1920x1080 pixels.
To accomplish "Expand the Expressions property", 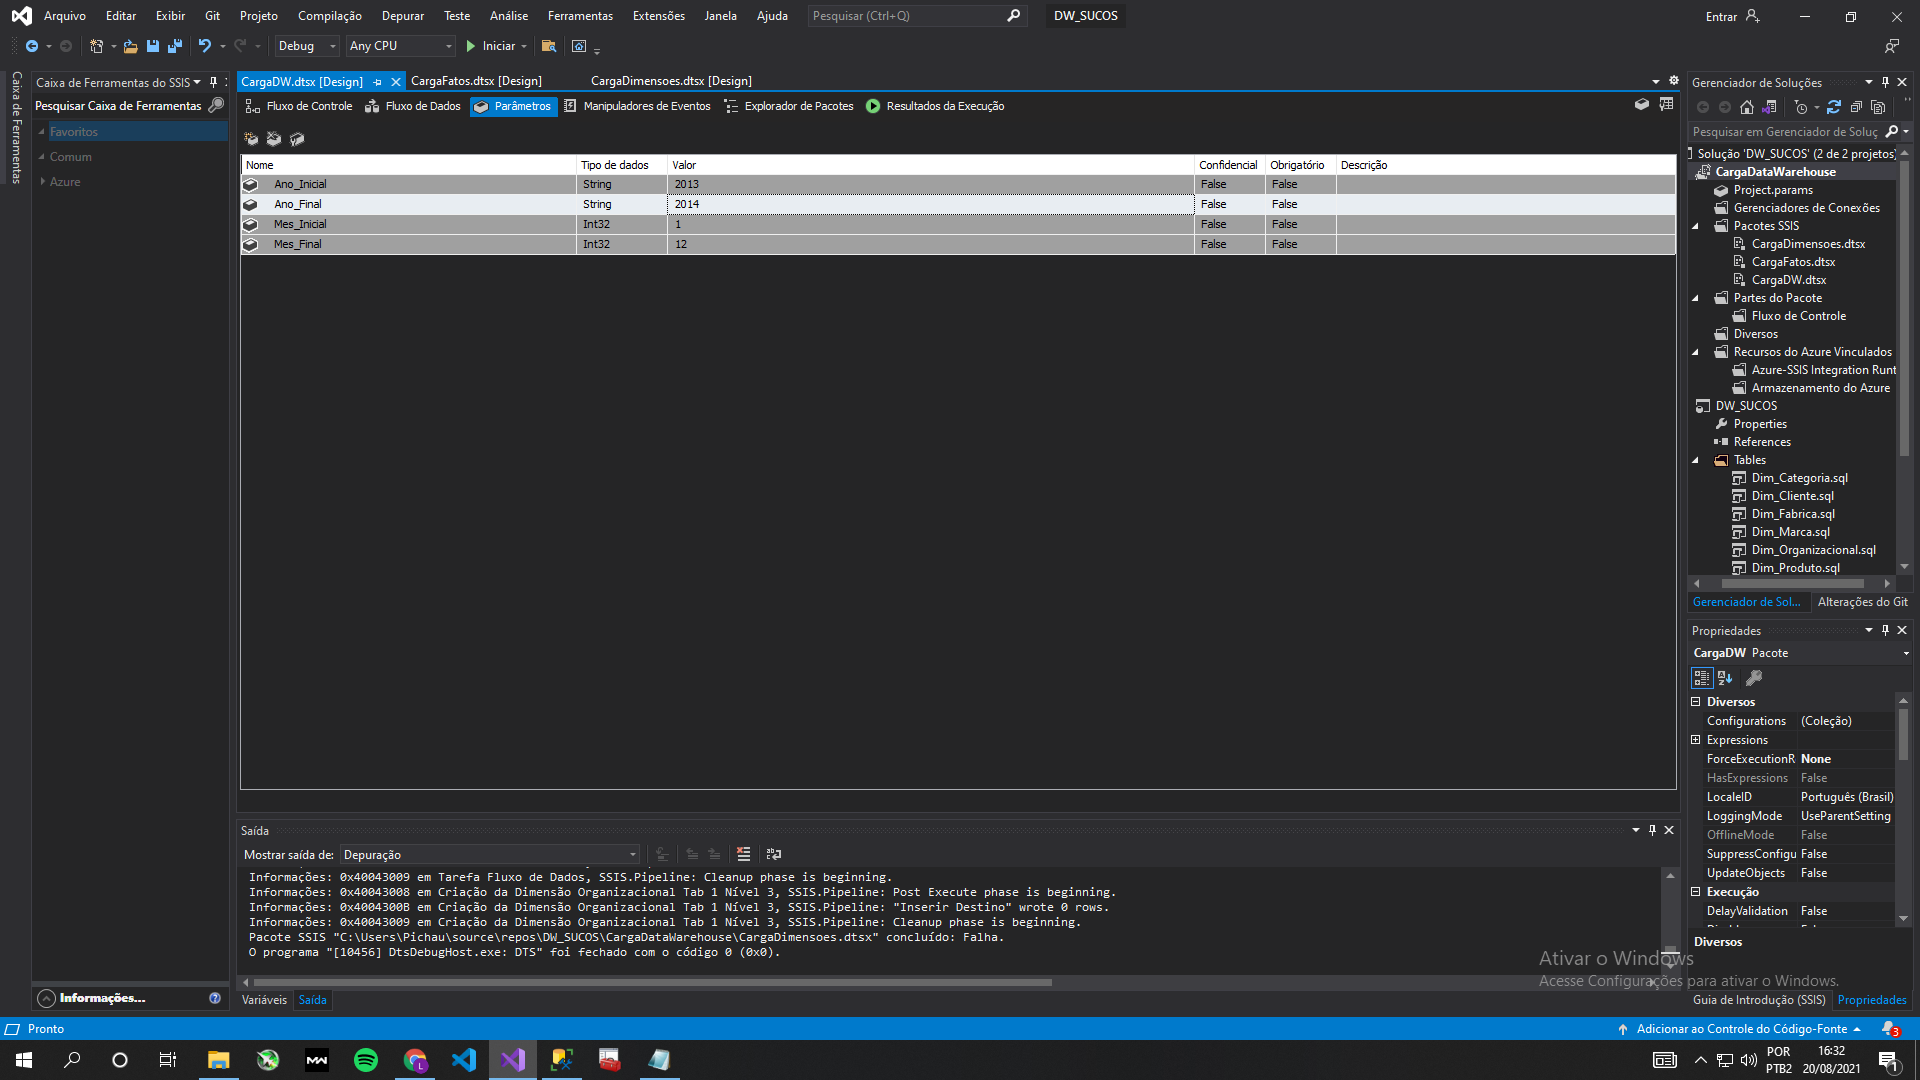I will [x=1696, y=740].
